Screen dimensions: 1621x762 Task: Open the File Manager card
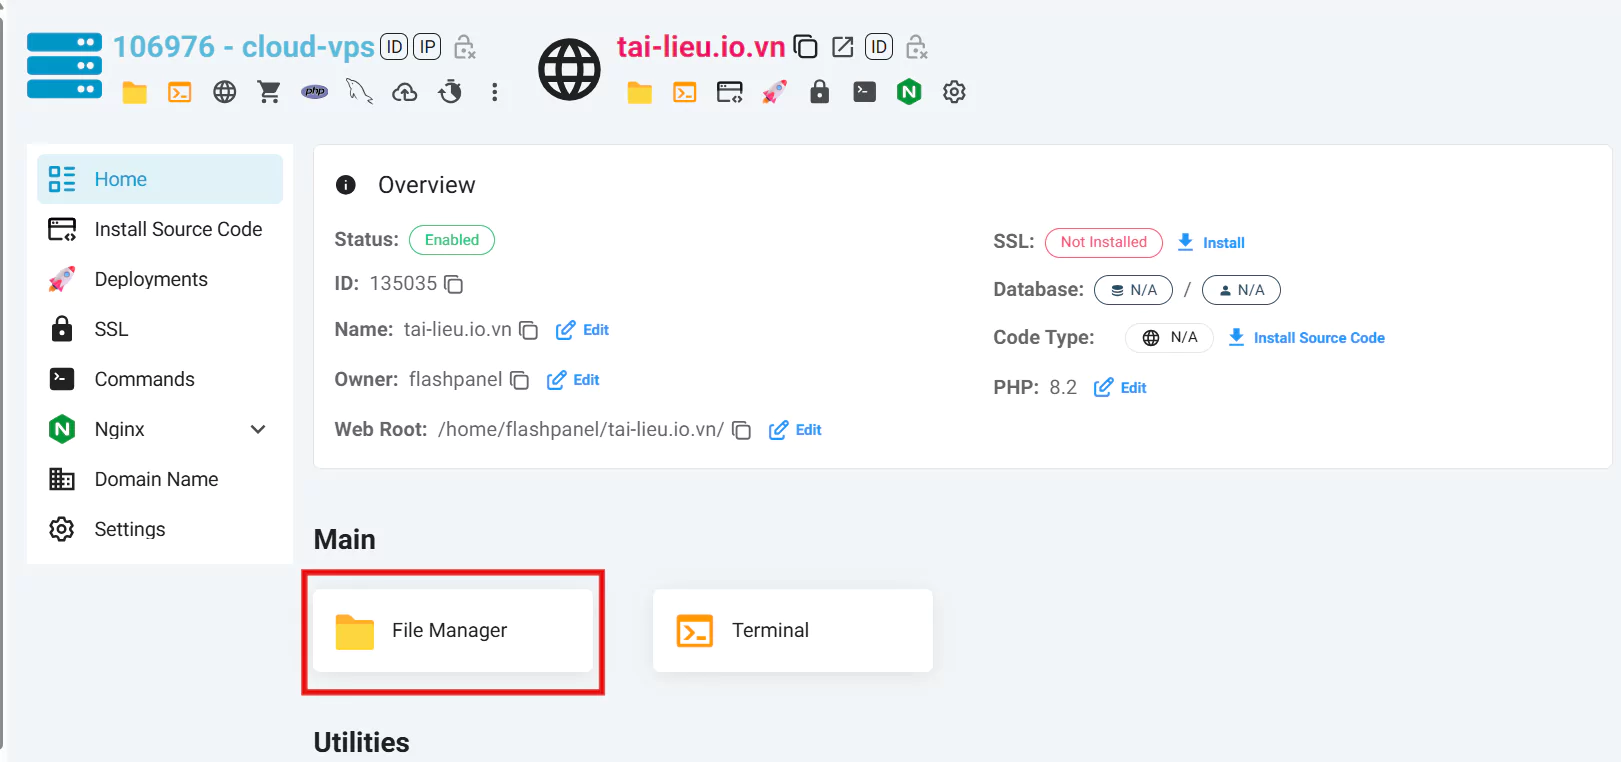[453, 630]
